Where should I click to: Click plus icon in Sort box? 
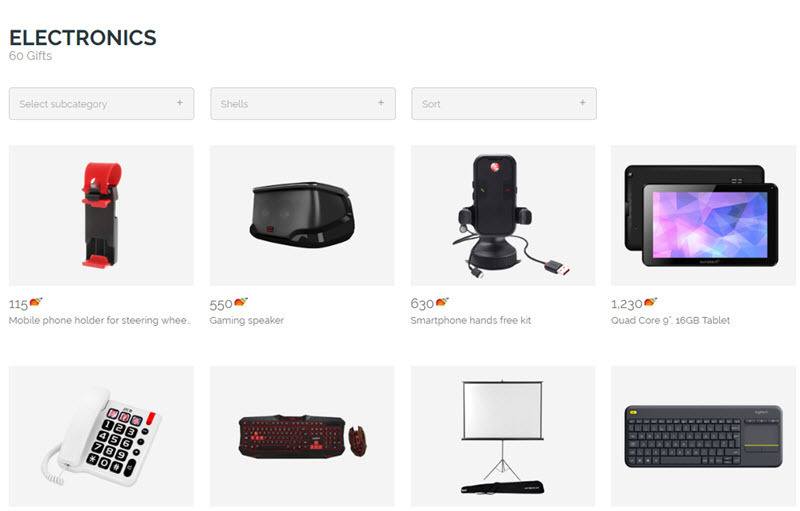[x=582, y=103]
